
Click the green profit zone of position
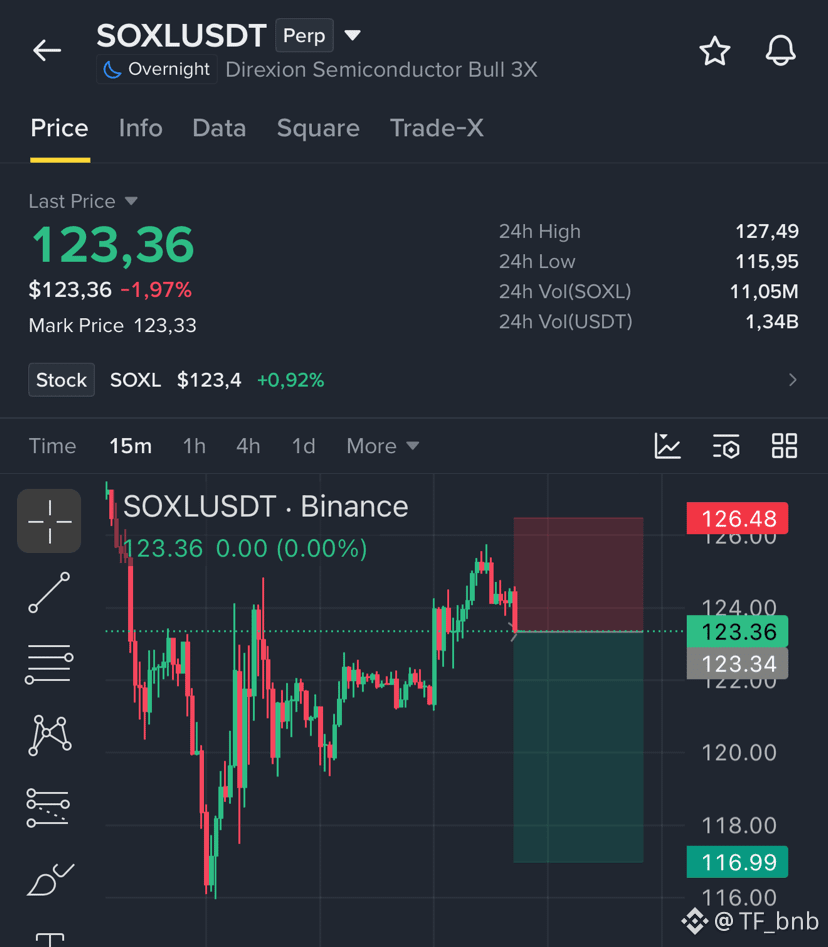[x=579, y=747]
